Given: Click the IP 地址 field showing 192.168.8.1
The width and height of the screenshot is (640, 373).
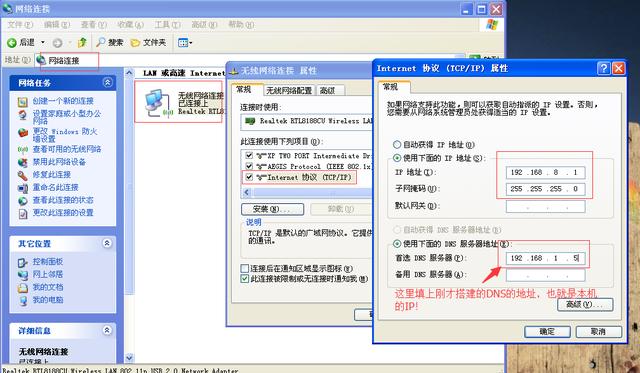Looking at the screenshot, I should pyautogui.click(x=545, y=172).
